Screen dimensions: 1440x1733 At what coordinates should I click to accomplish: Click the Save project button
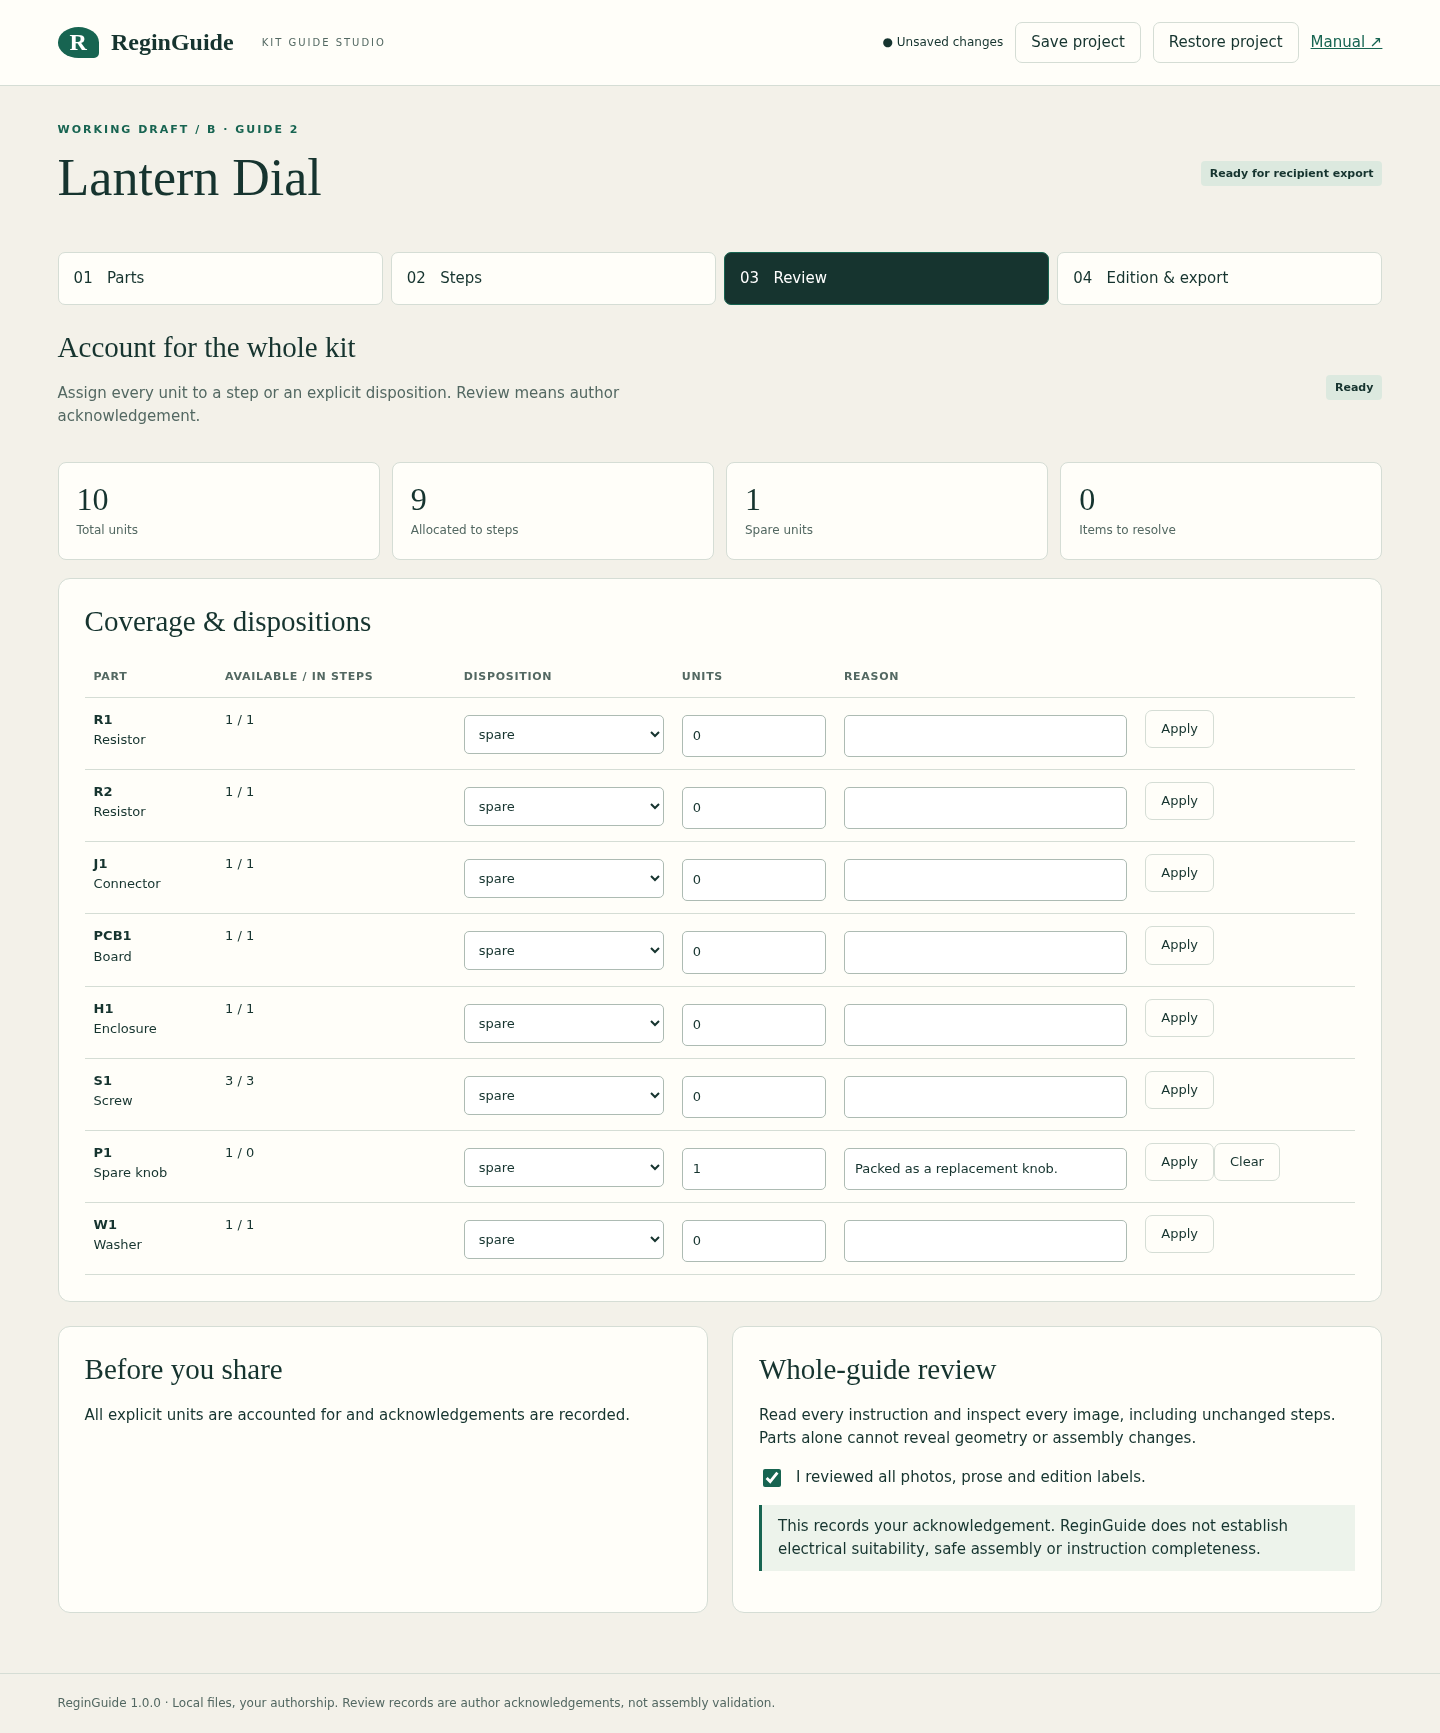click(1078, 42)
